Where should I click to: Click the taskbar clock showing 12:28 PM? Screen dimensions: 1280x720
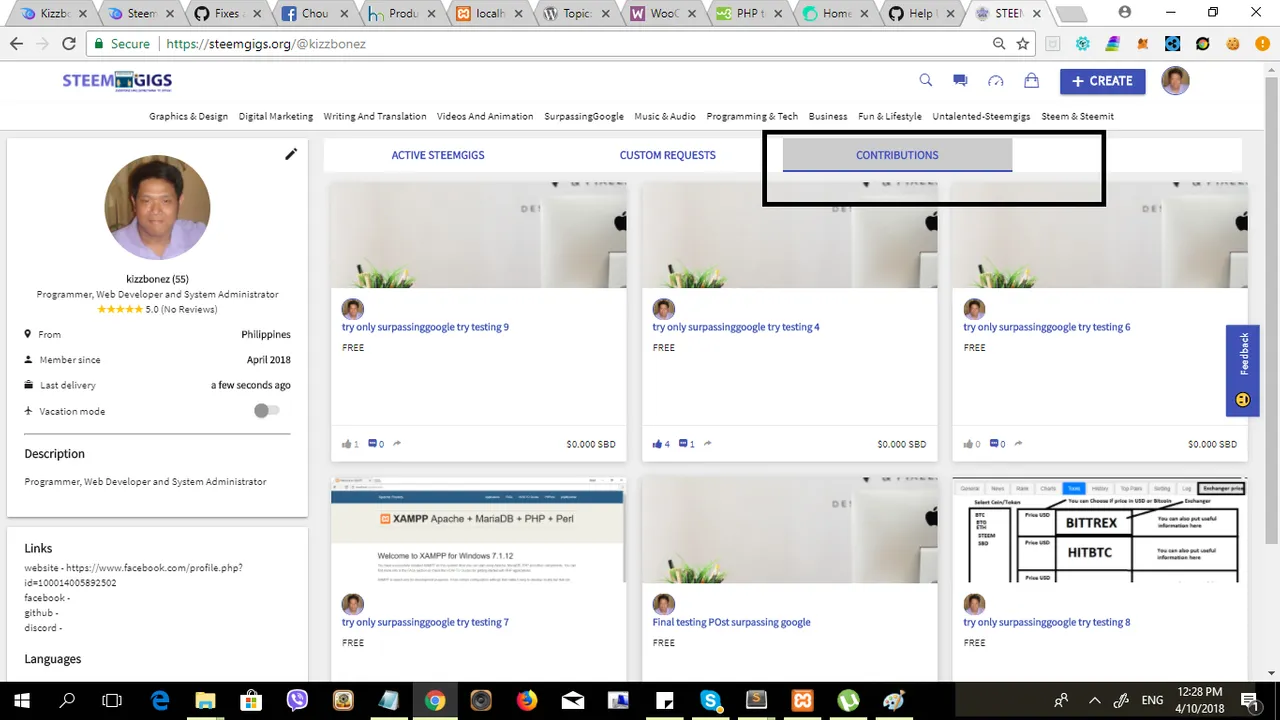pos(1200,700)
